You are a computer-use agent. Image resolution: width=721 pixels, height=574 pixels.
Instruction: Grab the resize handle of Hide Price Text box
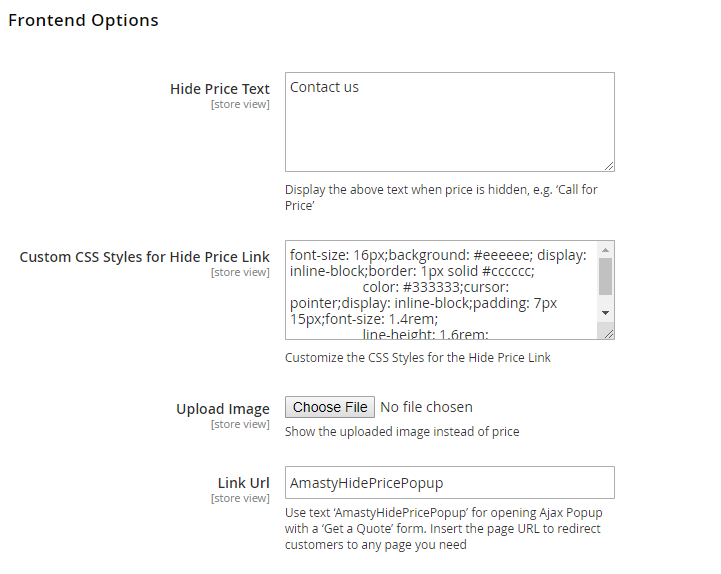609,166
